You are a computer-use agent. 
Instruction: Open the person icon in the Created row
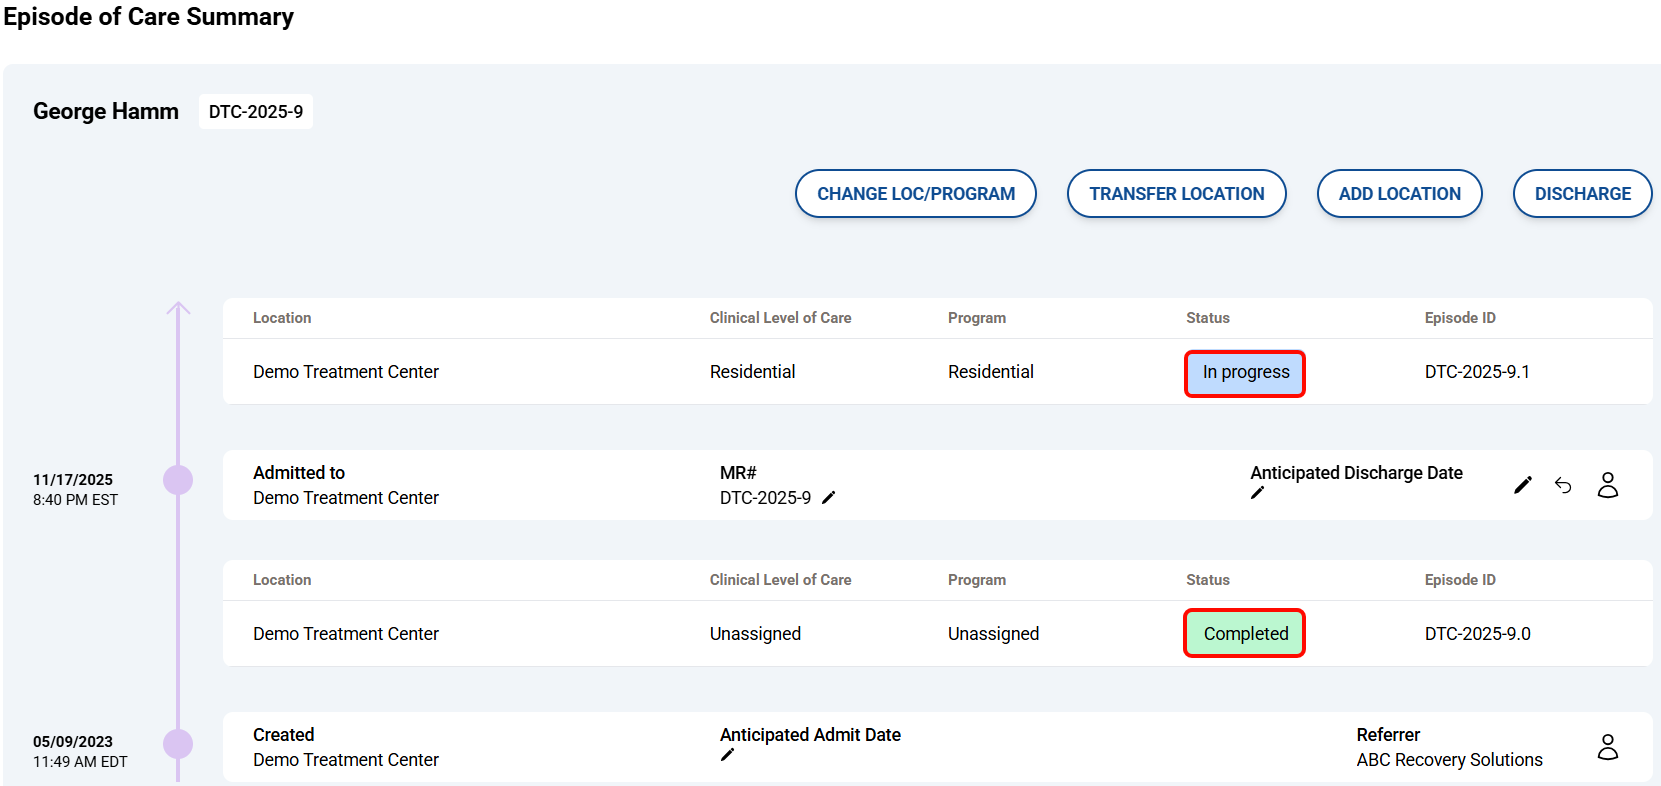click(x=1607, y=747)
